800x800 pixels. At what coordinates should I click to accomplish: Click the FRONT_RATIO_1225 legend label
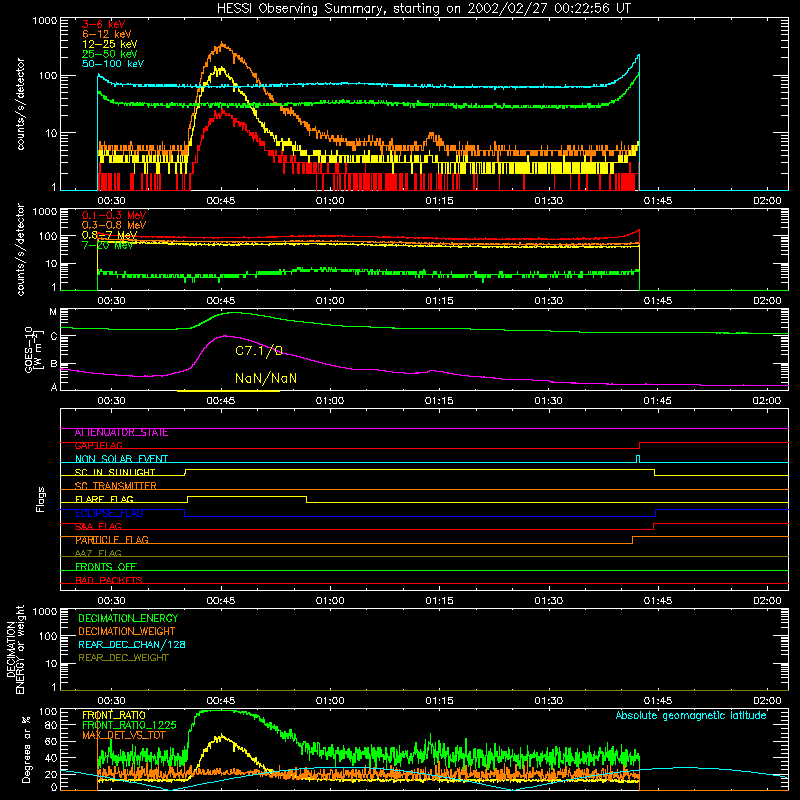(x=130, y=726)
